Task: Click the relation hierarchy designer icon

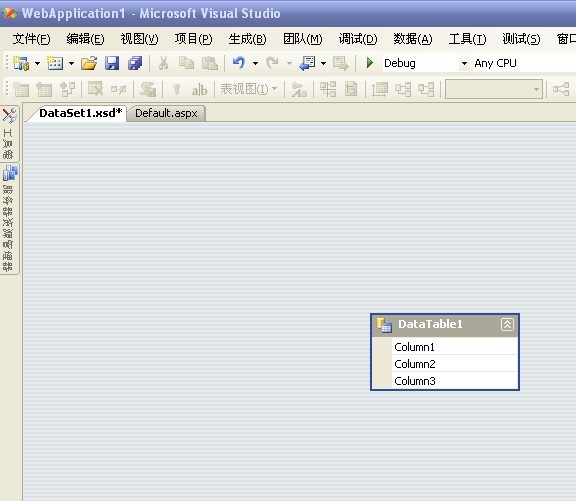Action: click(x=67, y=89)
